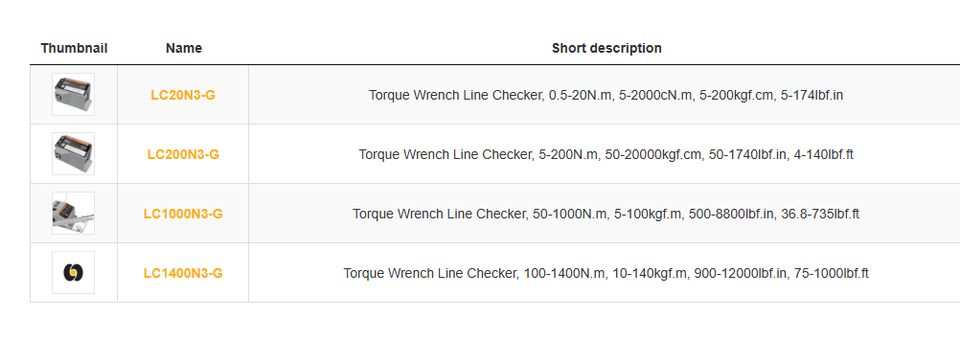
Task: Click the 5-174lbf.in value text
Action: click(812, 95)
